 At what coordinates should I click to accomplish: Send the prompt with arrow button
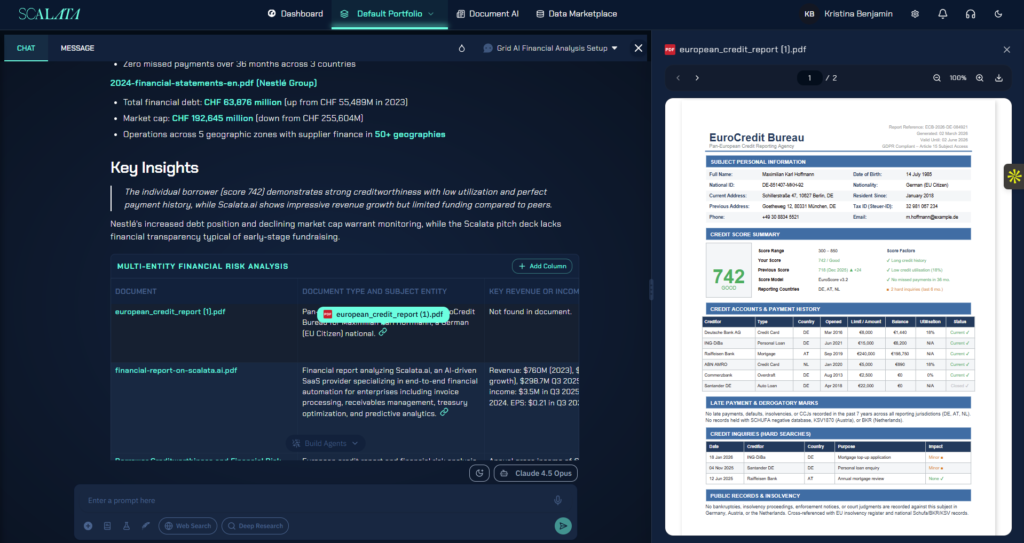tap(562, 526)
